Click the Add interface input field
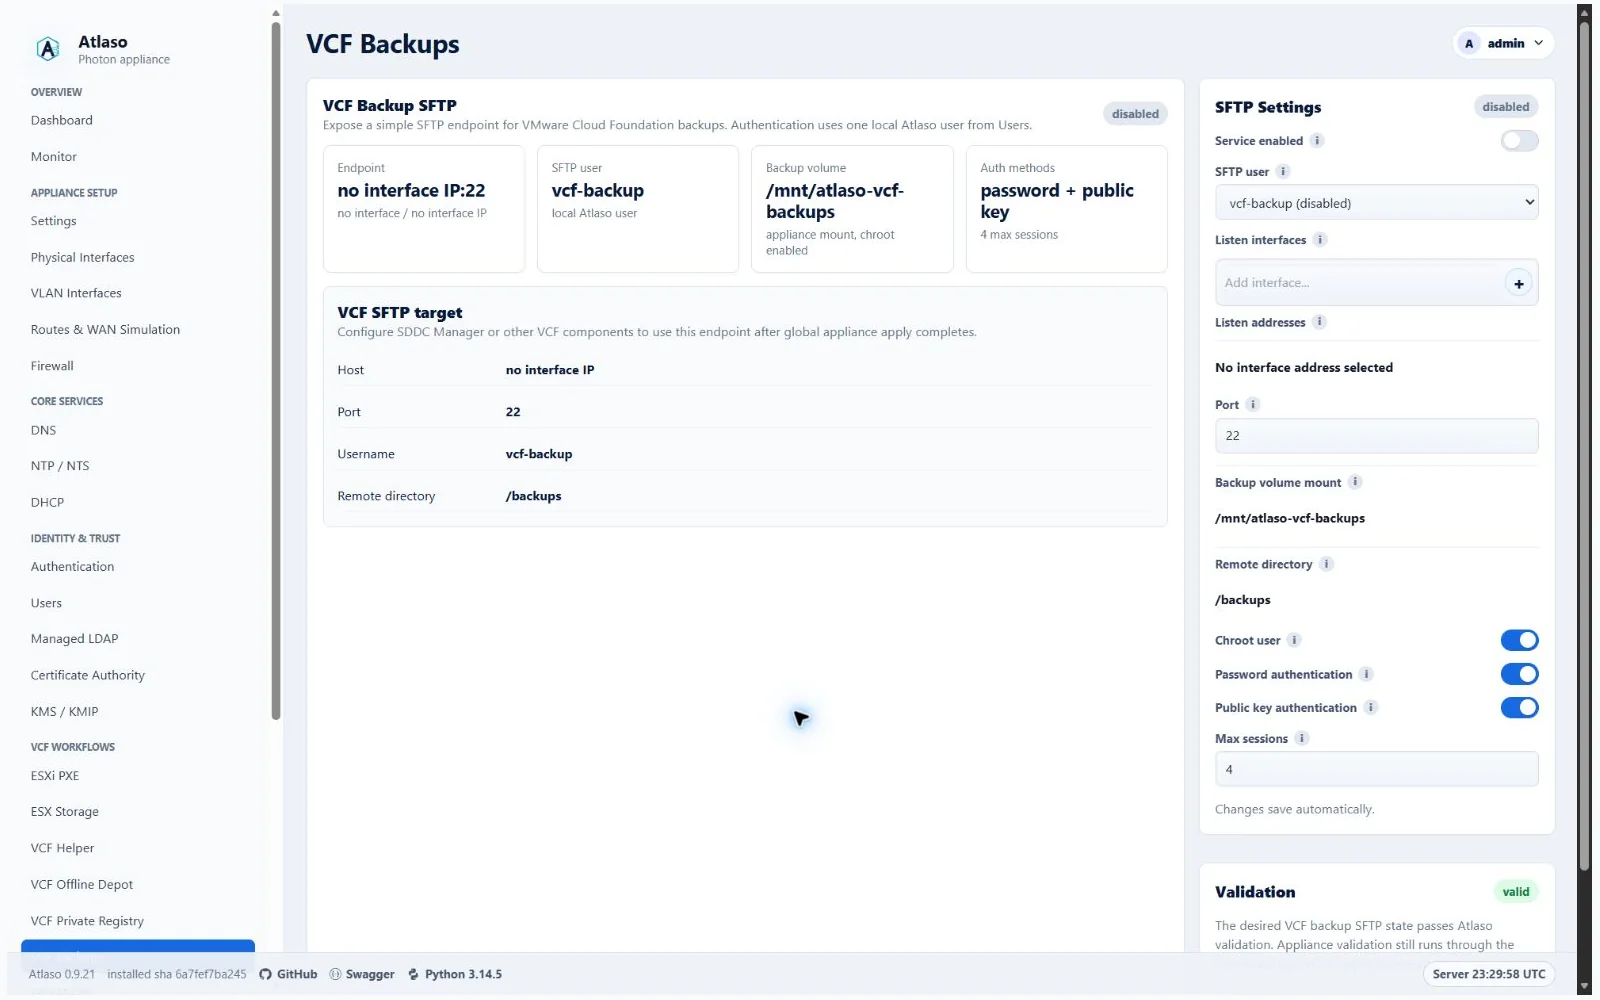Viewport: 1600px width, 1000px height. pos(1360,283)
